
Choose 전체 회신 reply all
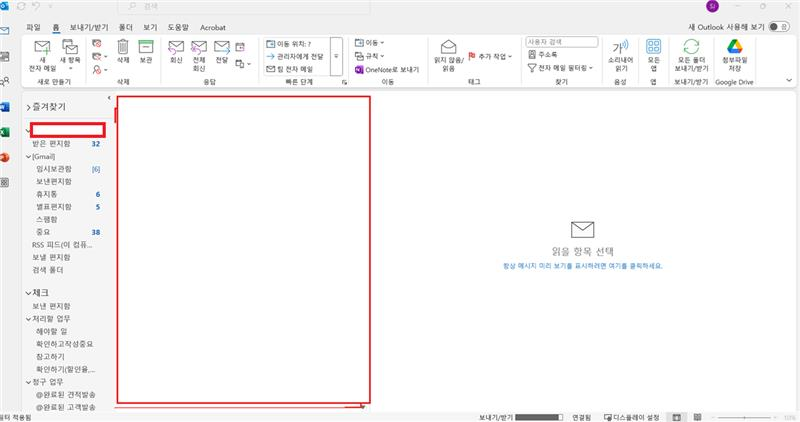point(198,56)
